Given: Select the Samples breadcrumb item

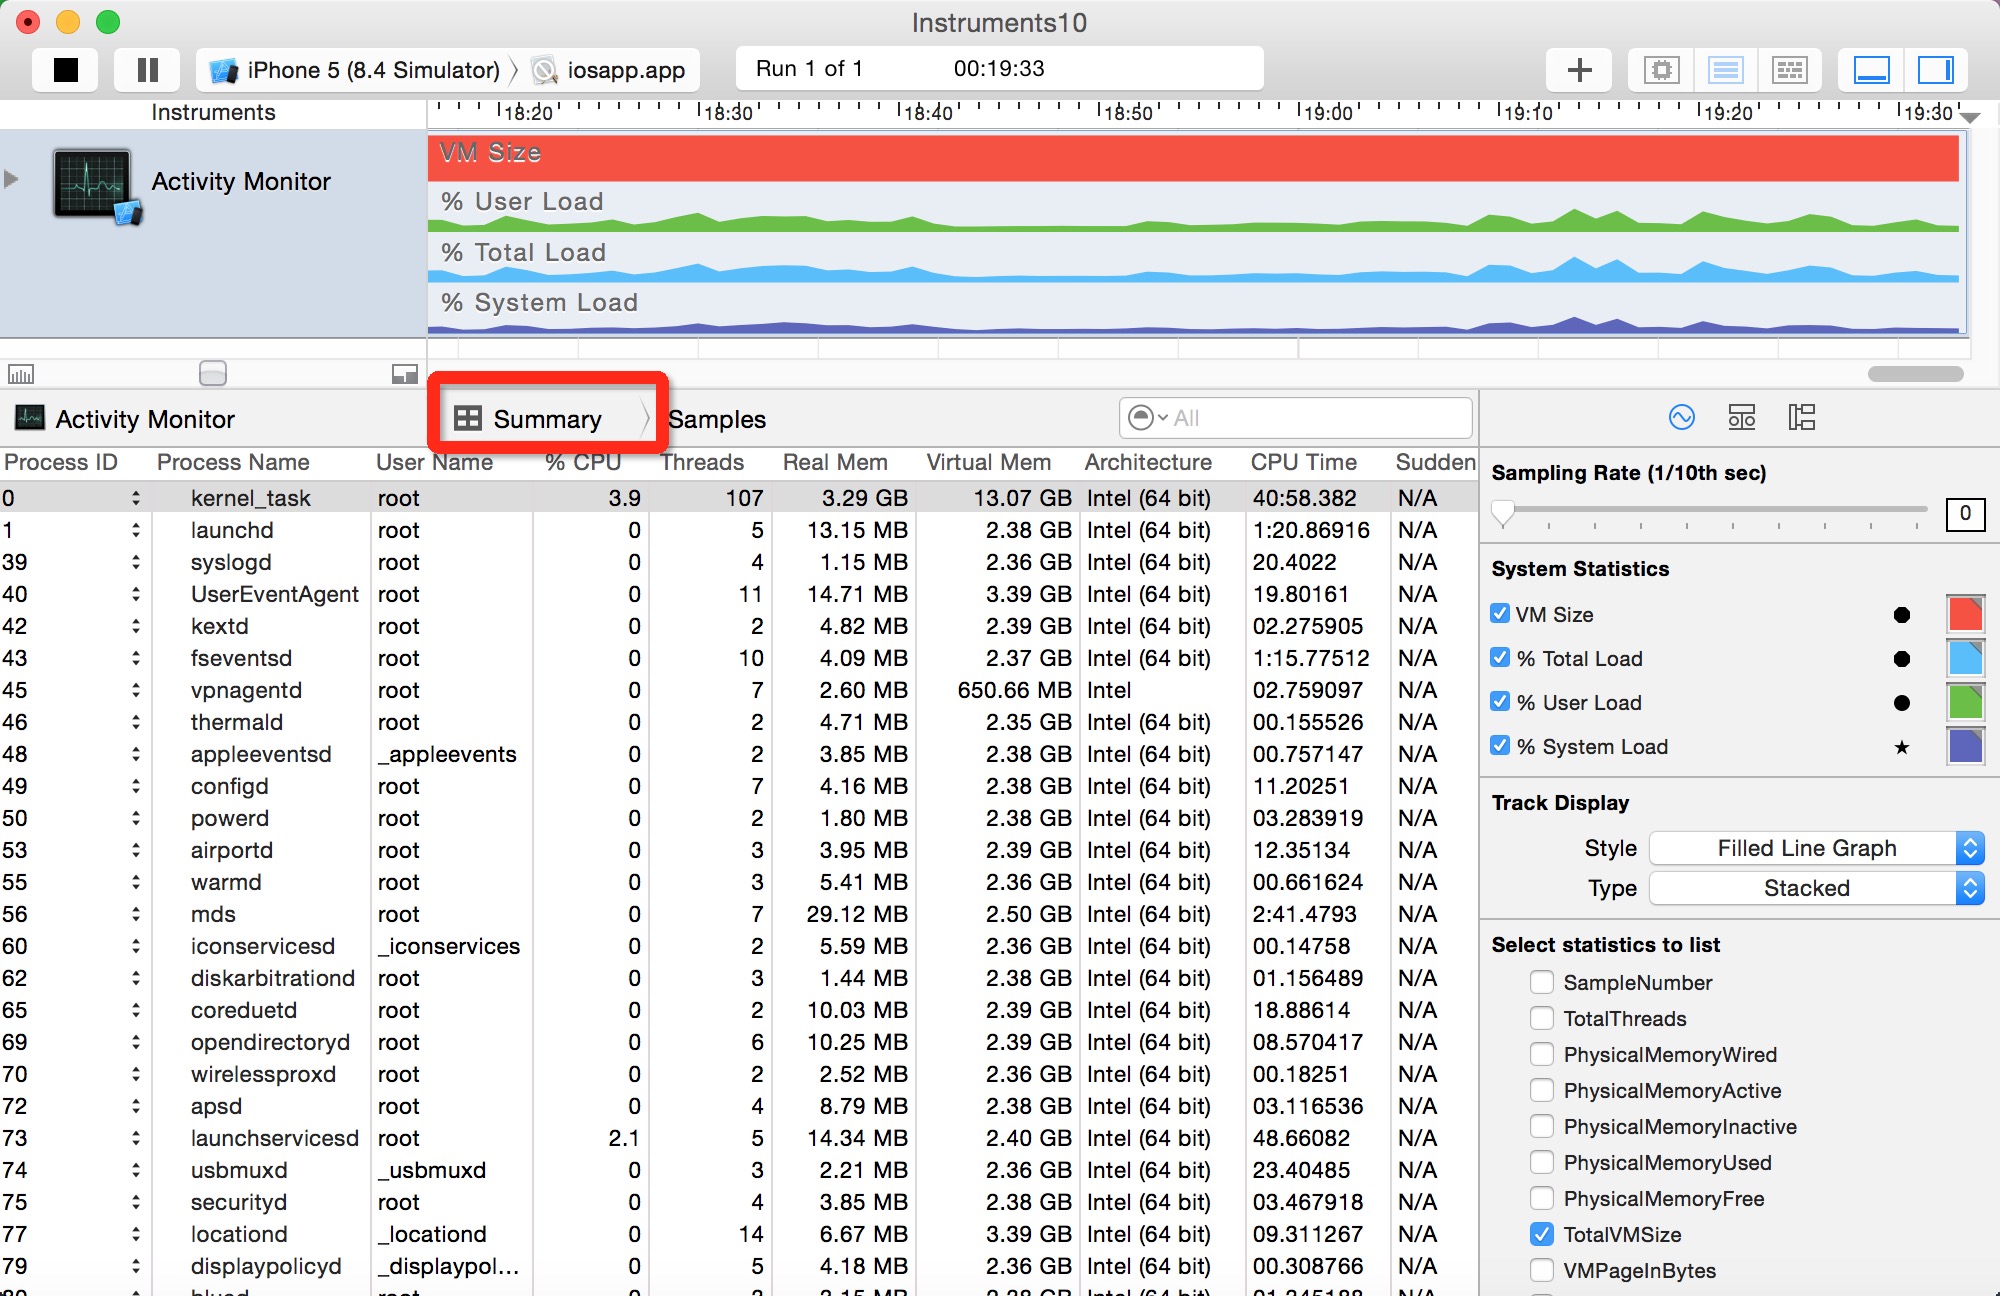Looking at the screenshot, I should point(717,420).
